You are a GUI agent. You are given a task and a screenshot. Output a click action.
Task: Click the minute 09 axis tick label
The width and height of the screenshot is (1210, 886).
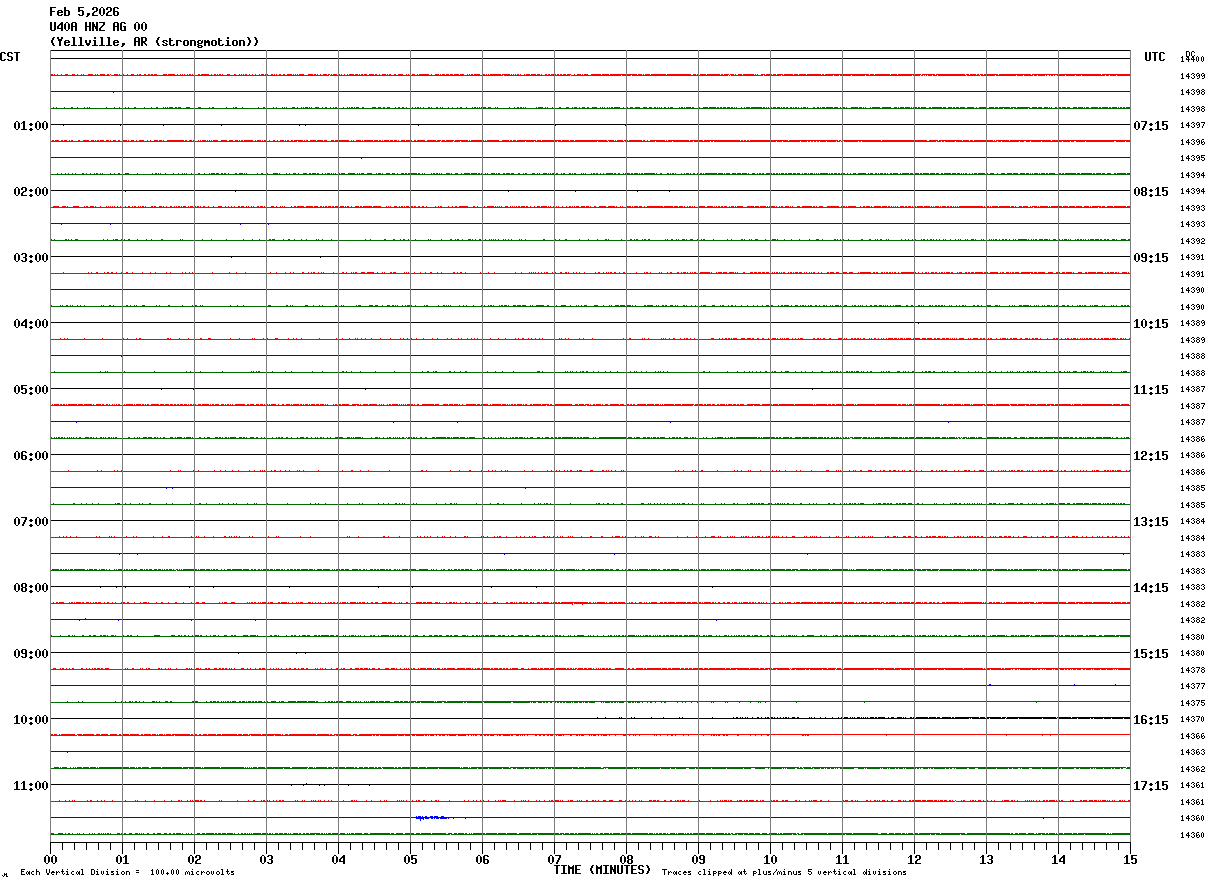(x=699, y=860)
